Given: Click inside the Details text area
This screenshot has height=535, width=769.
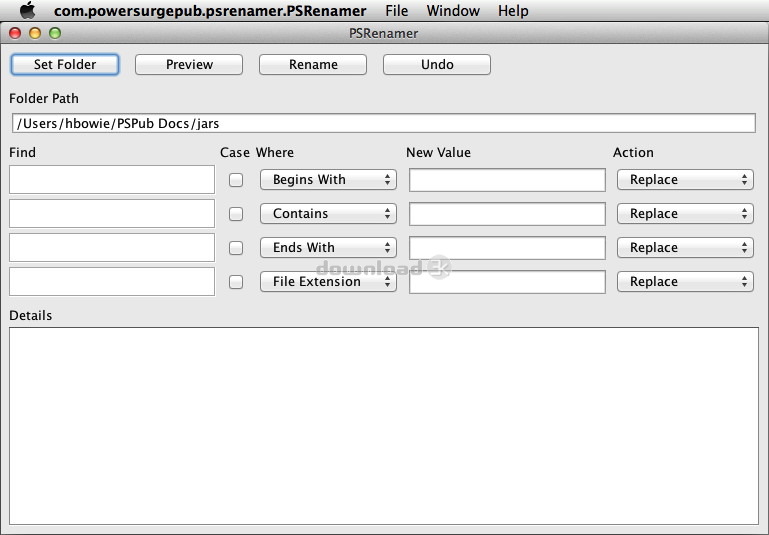Looking at the screenshot, I should point(384,426).
